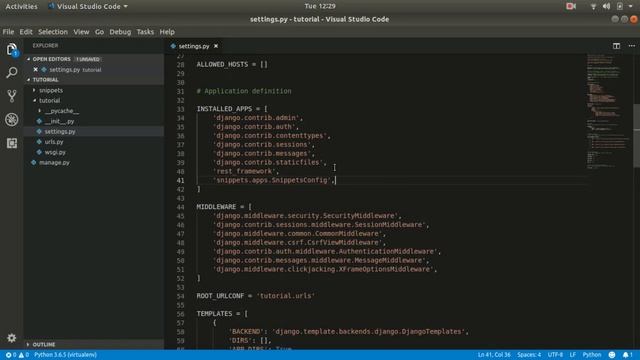Click the TEMPLATES line in editor
Viewport: 640px width, 360px height.
click(x=222, y=314)
